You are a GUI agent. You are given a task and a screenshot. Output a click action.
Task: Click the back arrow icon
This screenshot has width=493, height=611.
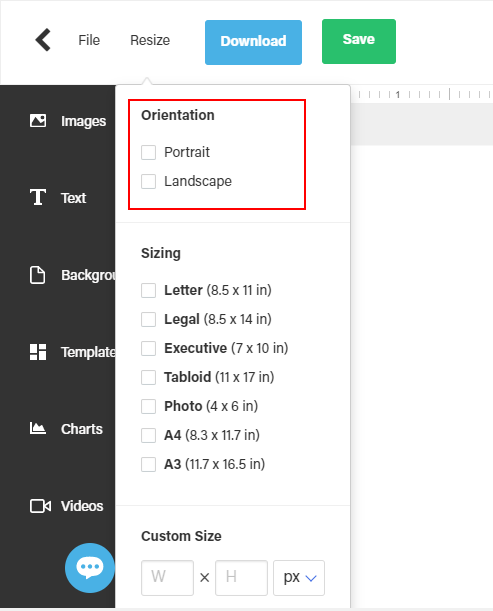point(43,40)
